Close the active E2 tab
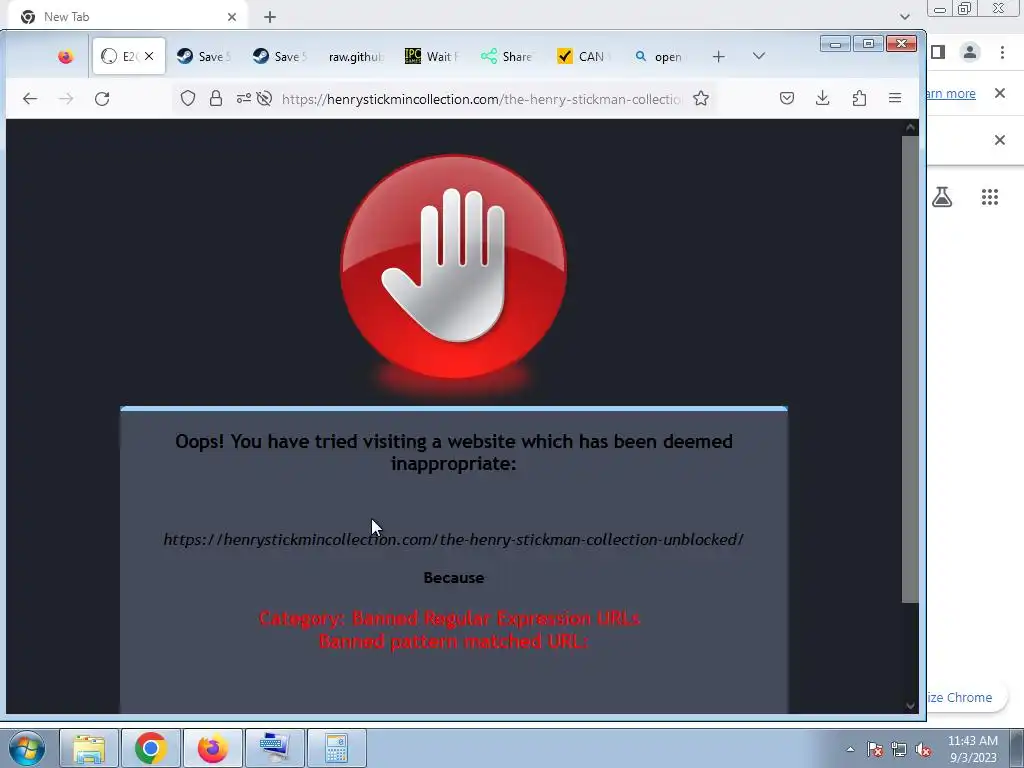Screen dimensions: 1024x768 tap(149, 56)
